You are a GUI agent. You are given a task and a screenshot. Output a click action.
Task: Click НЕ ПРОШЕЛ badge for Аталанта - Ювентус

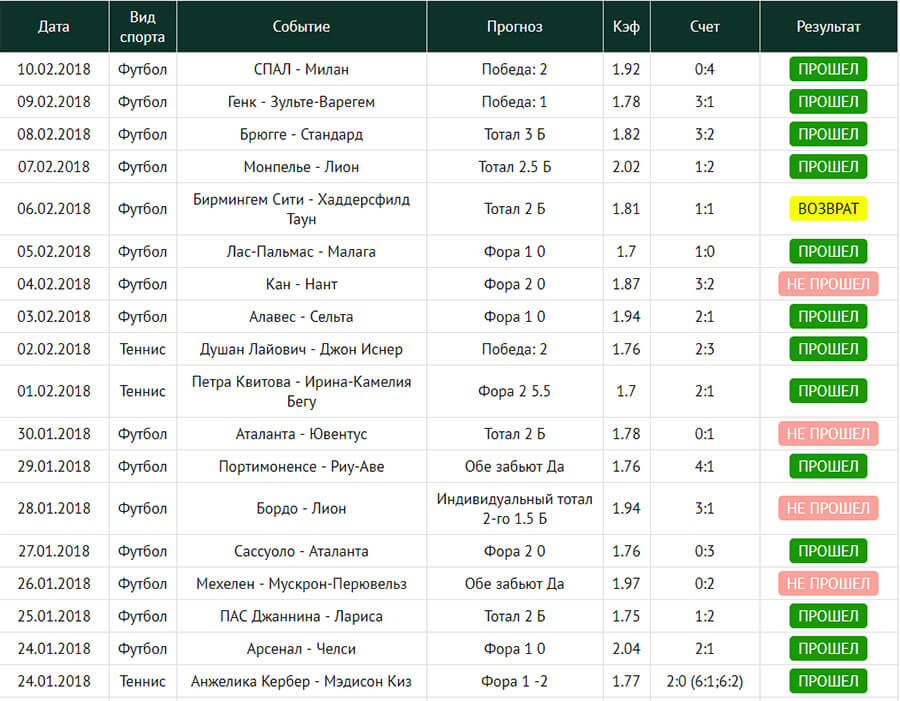pos(828,433)
